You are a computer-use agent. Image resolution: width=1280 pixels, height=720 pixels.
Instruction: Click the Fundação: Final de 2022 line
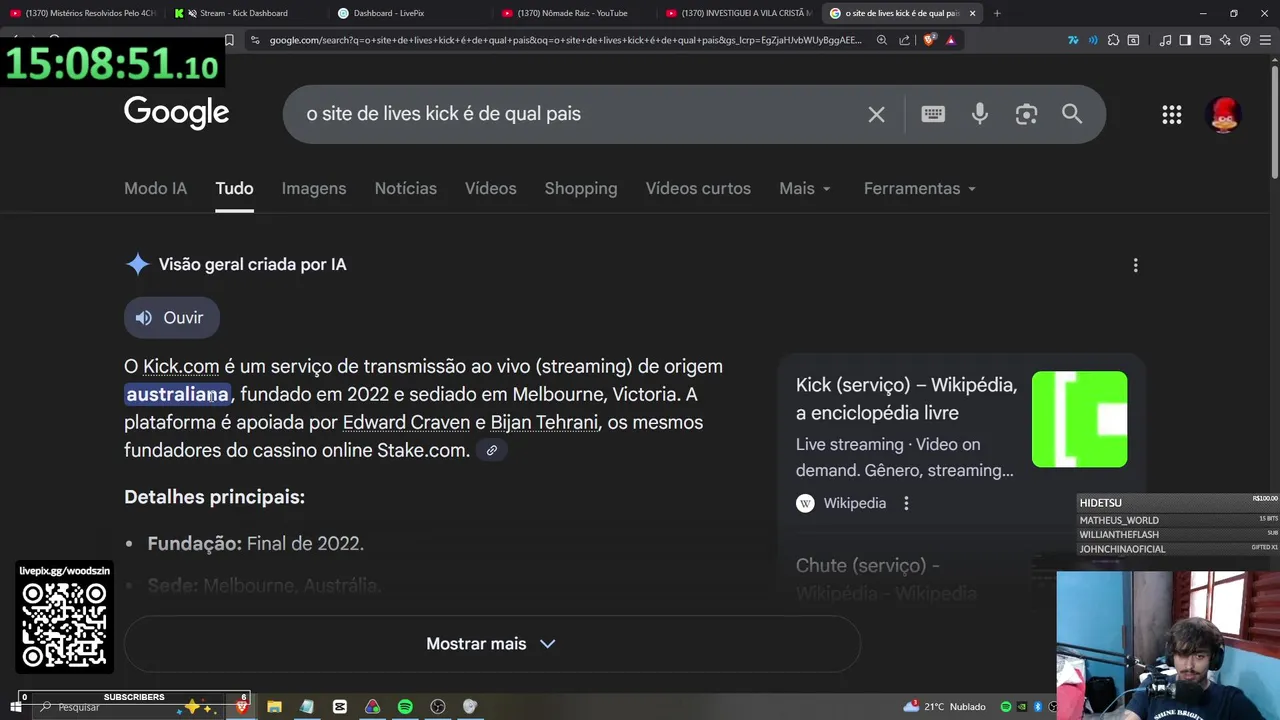coord(255,544)
